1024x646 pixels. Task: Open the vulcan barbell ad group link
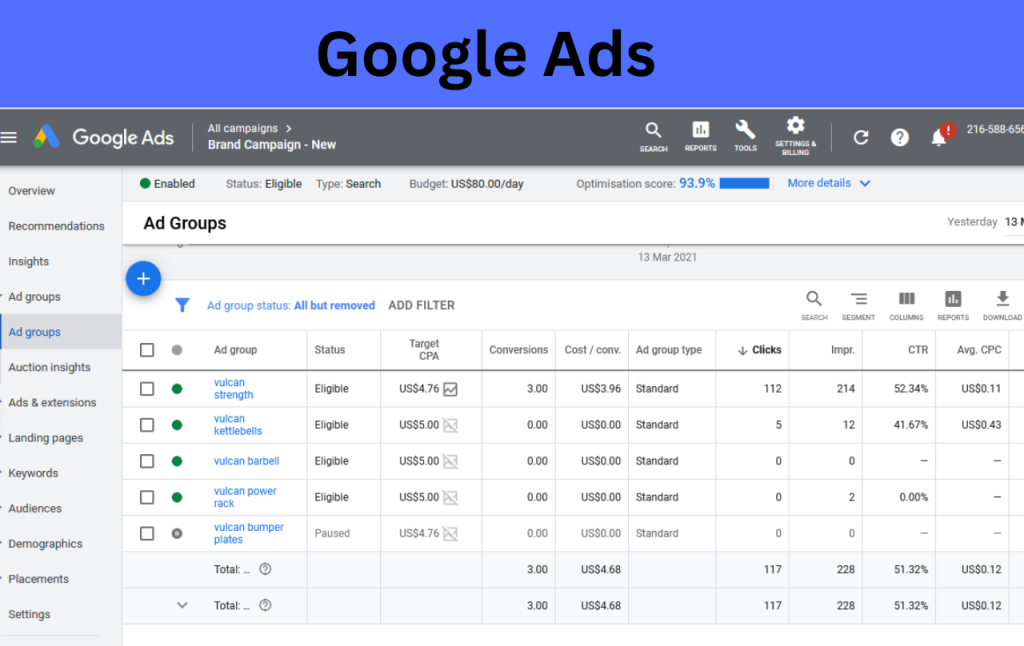pos(246,461)
